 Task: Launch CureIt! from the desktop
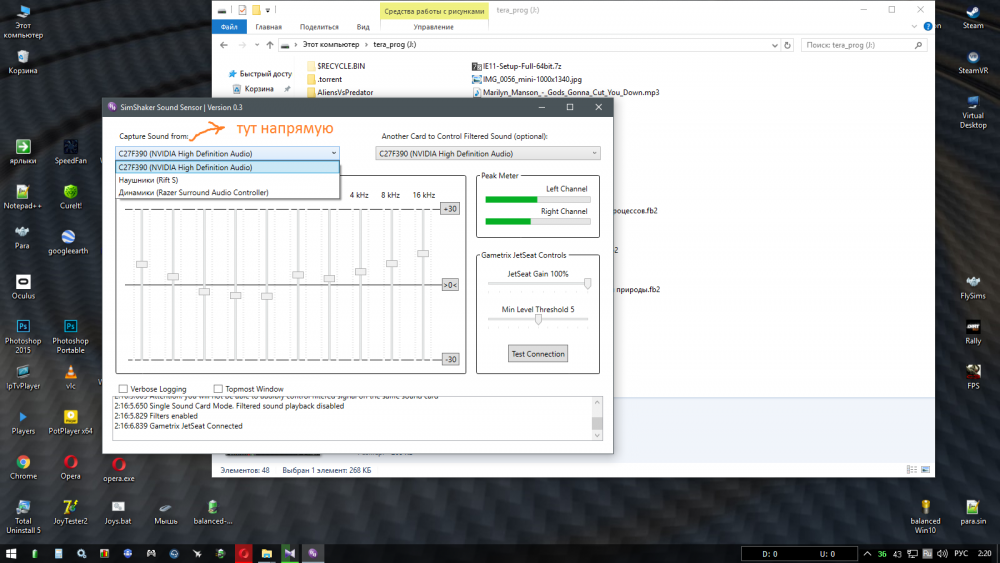coord(70,196)
